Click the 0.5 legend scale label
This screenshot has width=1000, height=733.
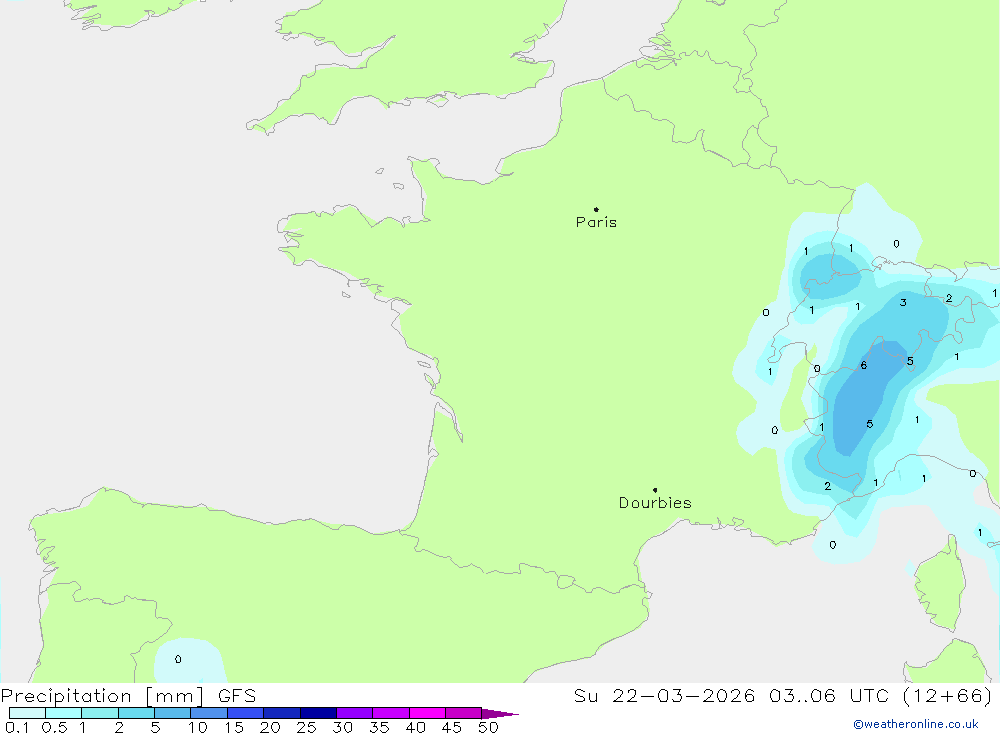coord(54,727)
